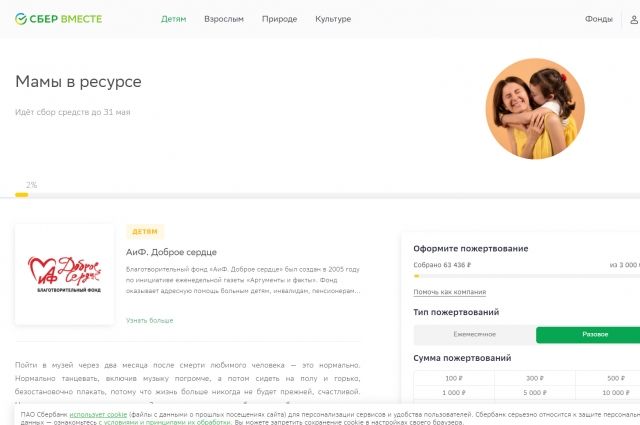This screenshot has height=425, width=640.
Task: Follow the Помочь как компания link
Action: (x=449, y=292)
